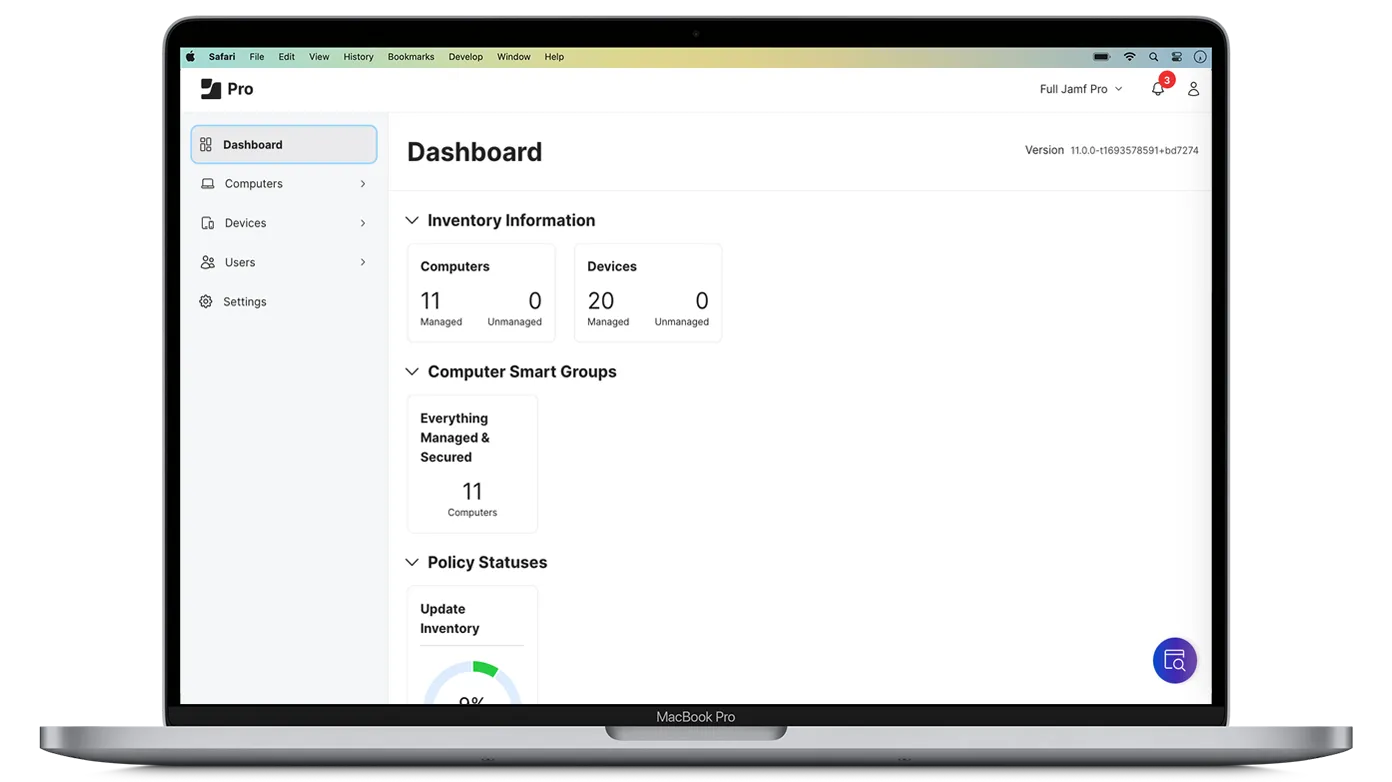
Task: Open the user account profile icon
Action: click(x=1193, y=89)
